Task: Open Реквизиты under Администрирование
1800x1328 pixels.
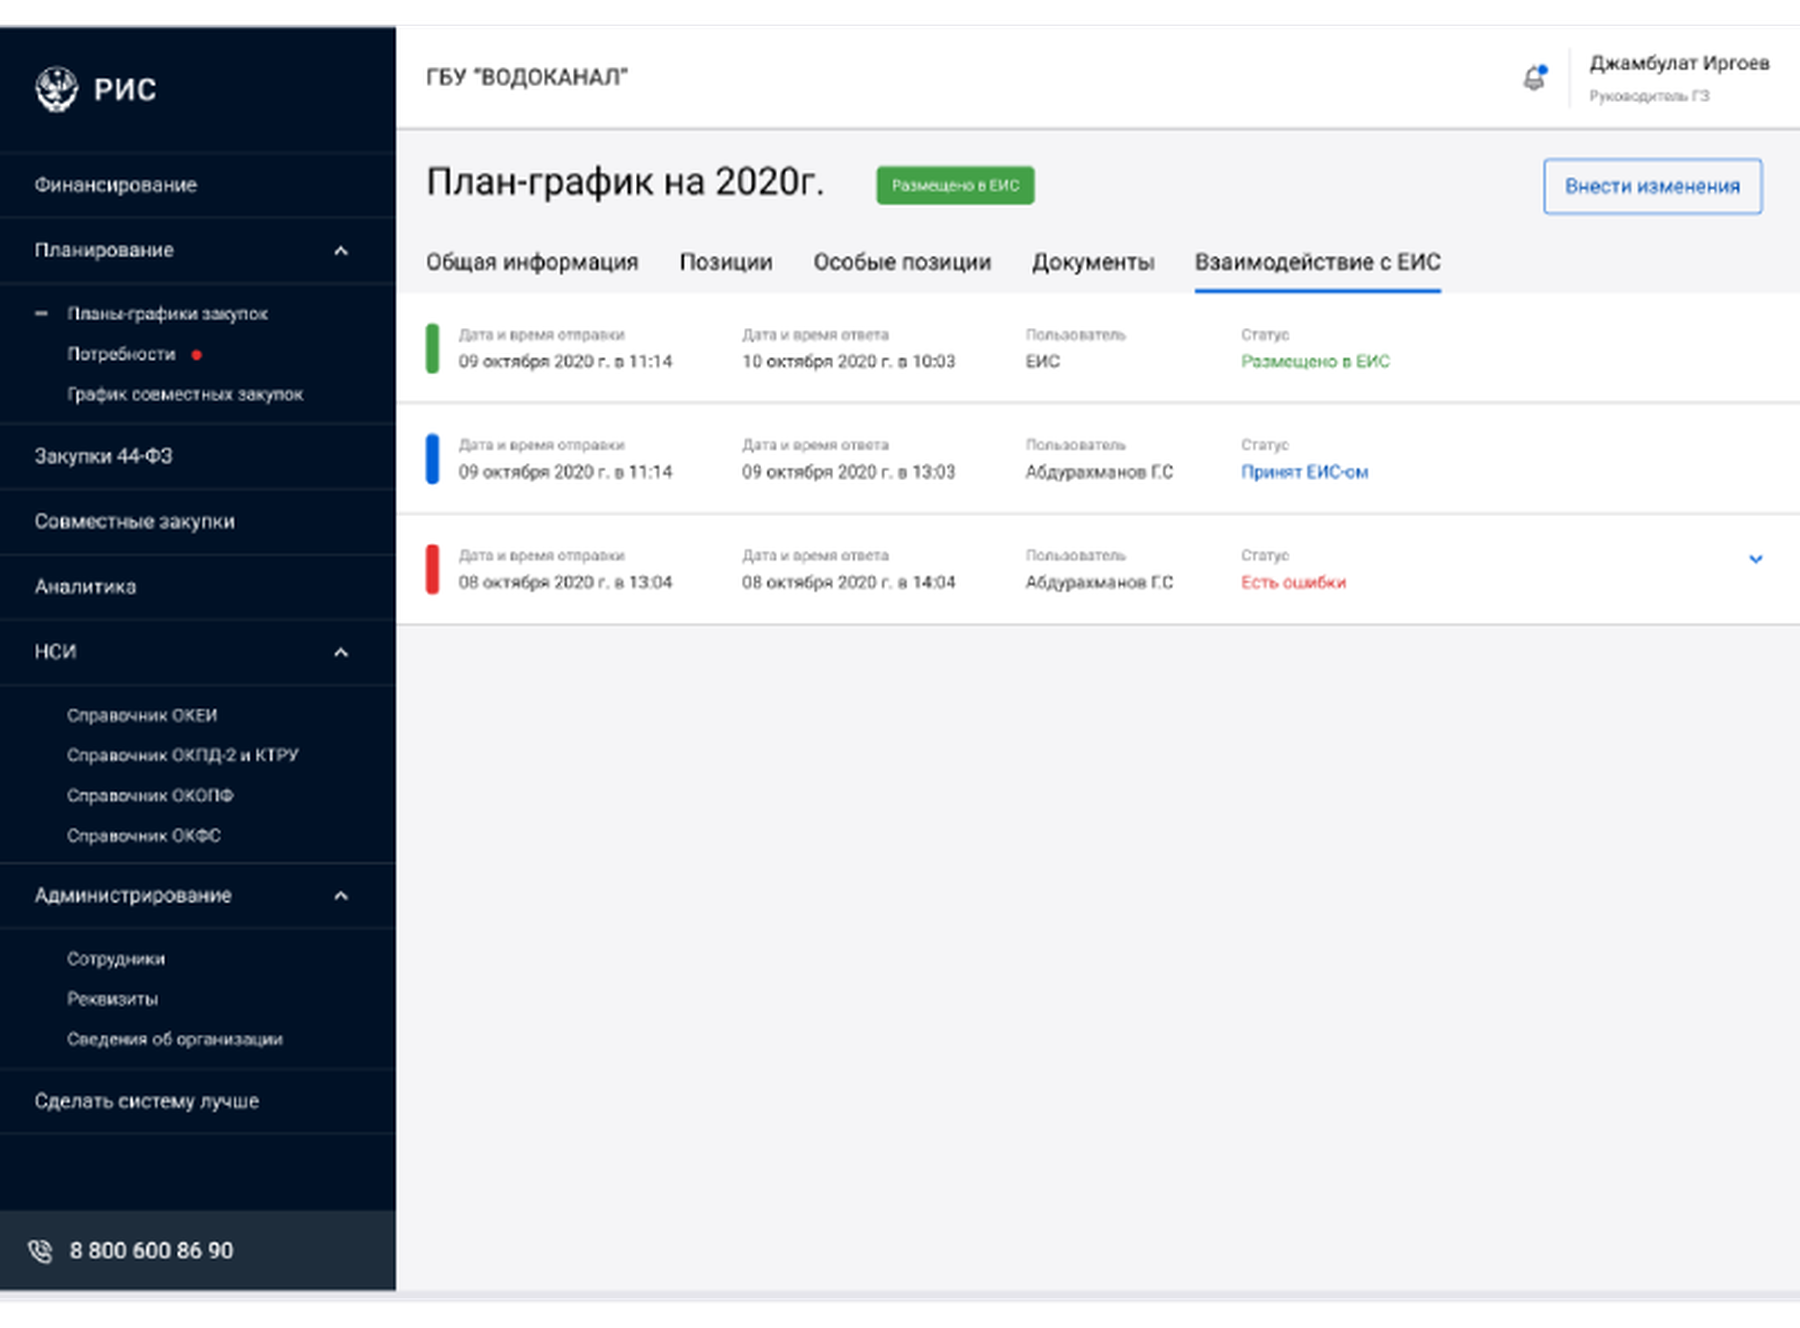Action: pyautogui.click(x=112, y=999)
